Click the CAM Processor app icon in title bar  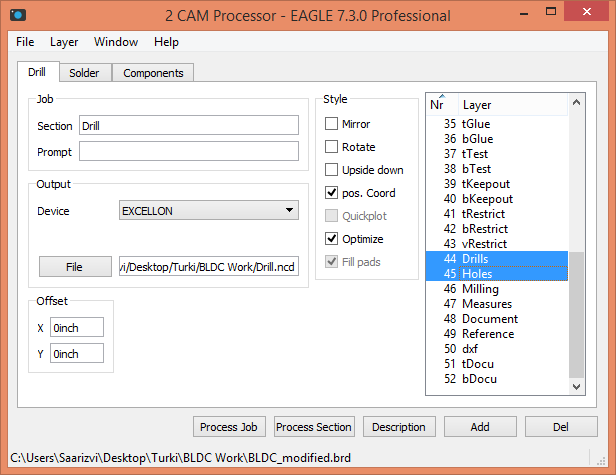point(18,15)
